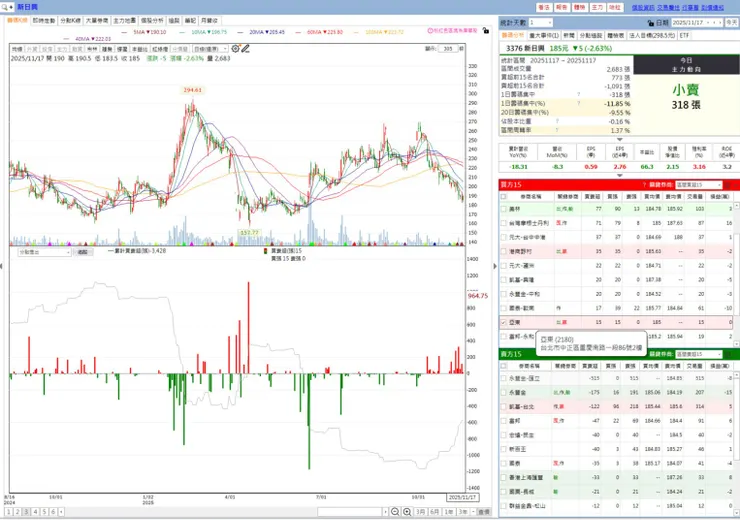Click the lock icon beside the pink treasury-stock note
Screen dimensions: 740x520
click(486, 30)
